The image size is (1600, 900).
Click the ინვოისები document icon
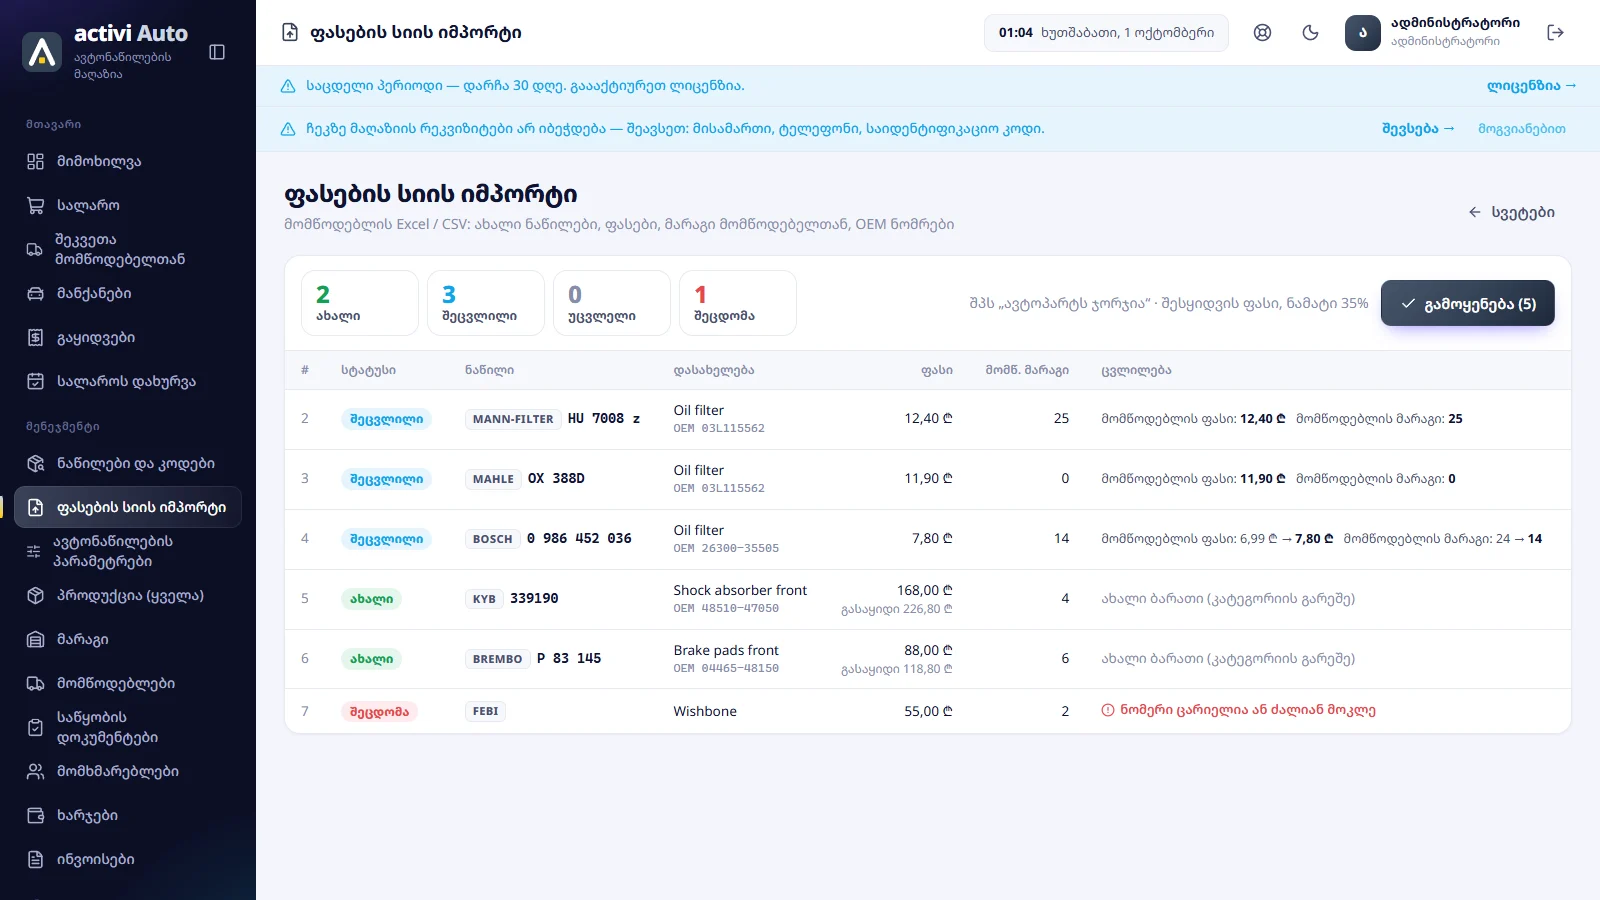click(x=36, y=860)
